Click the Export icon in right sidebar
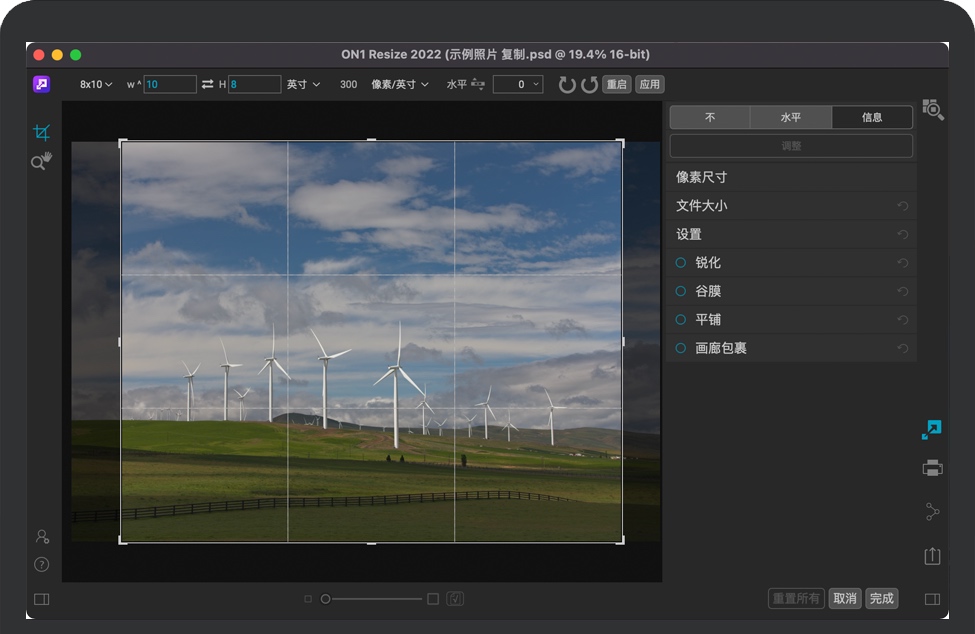975x634 pixels. point(932,556)
